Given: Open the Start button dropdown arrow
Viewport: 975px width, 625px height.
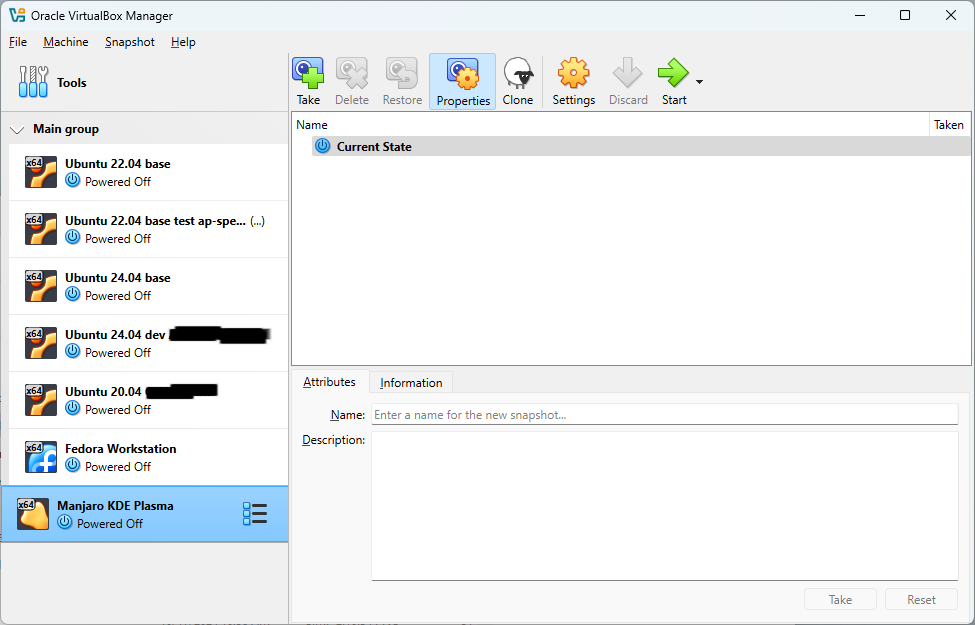Looking at the screenshot, I should click(700, 82).
